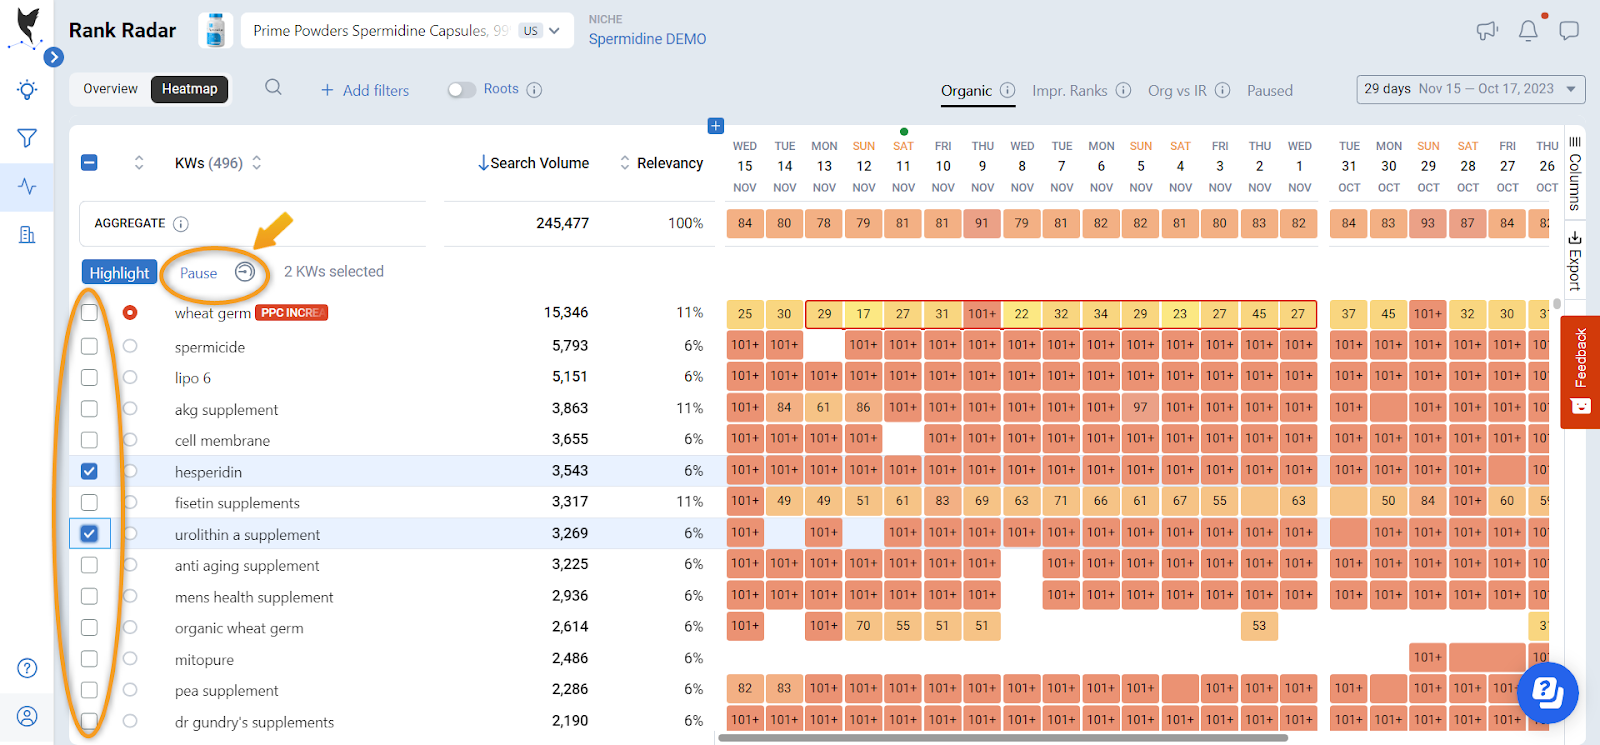The image size is (1600, 745).
Task: Open the Spermidine DEMO niche link
Action: (647, 39)
